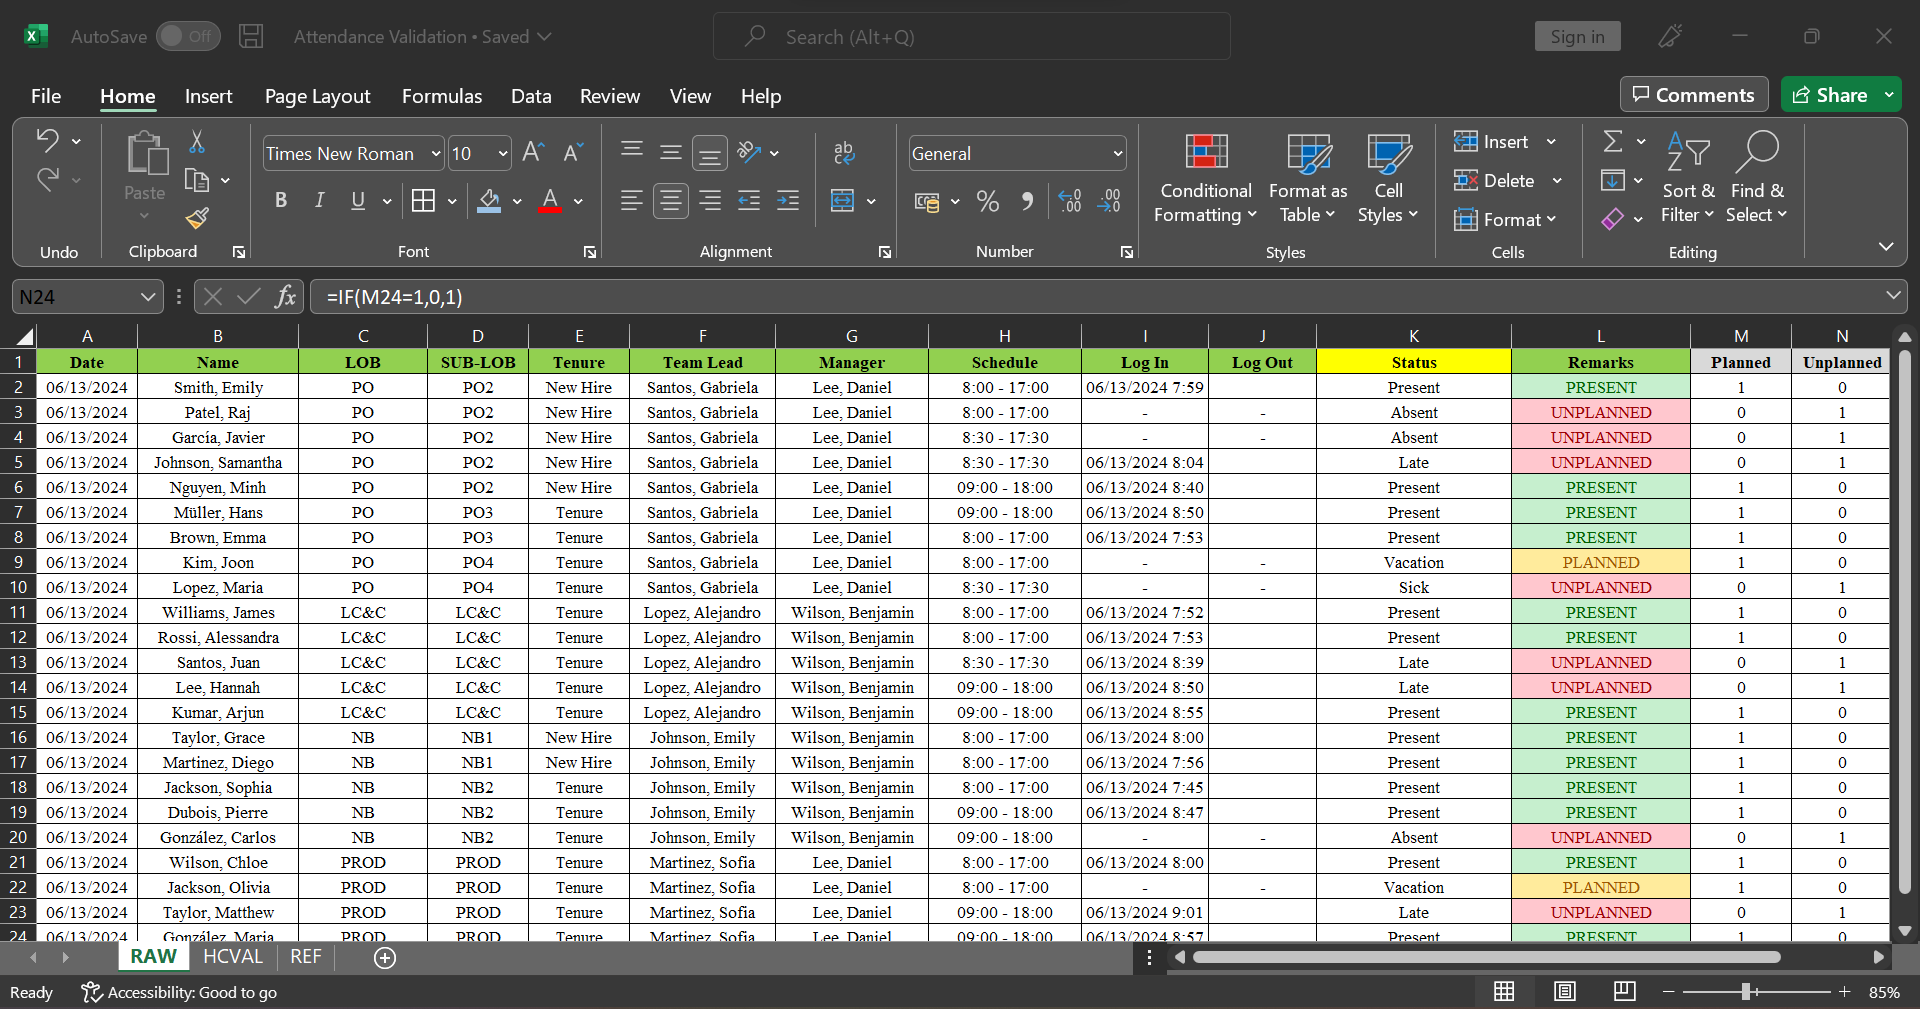Click the Insert Function fx icon

tap(286, 297)
